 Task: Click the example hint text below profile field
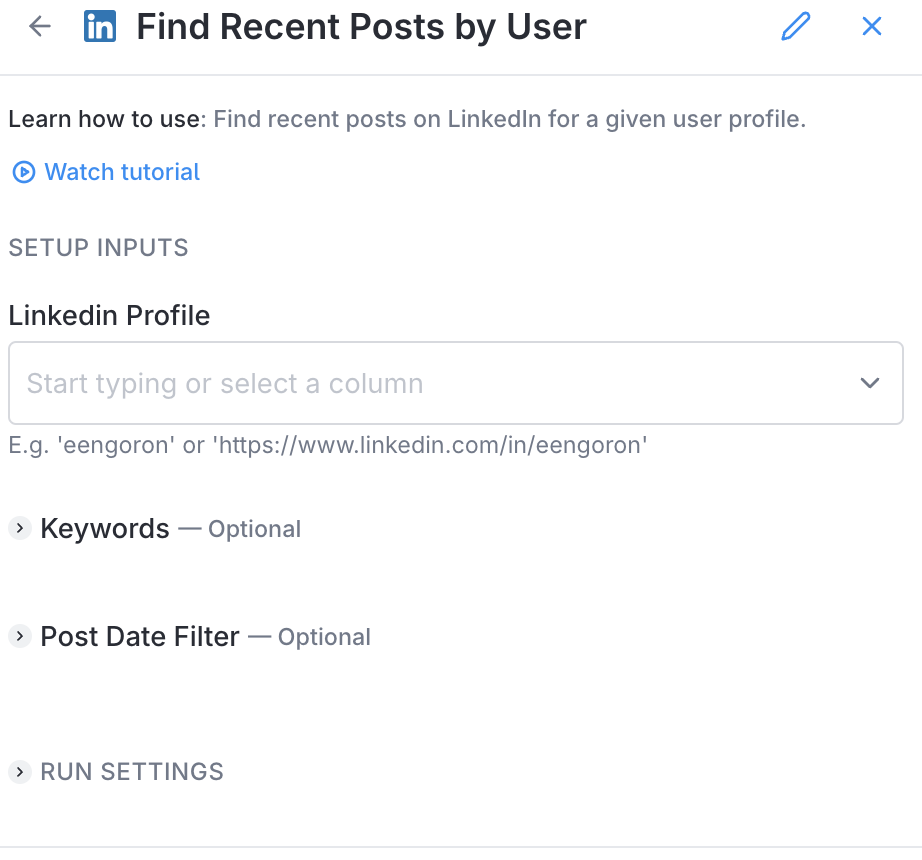328,445
